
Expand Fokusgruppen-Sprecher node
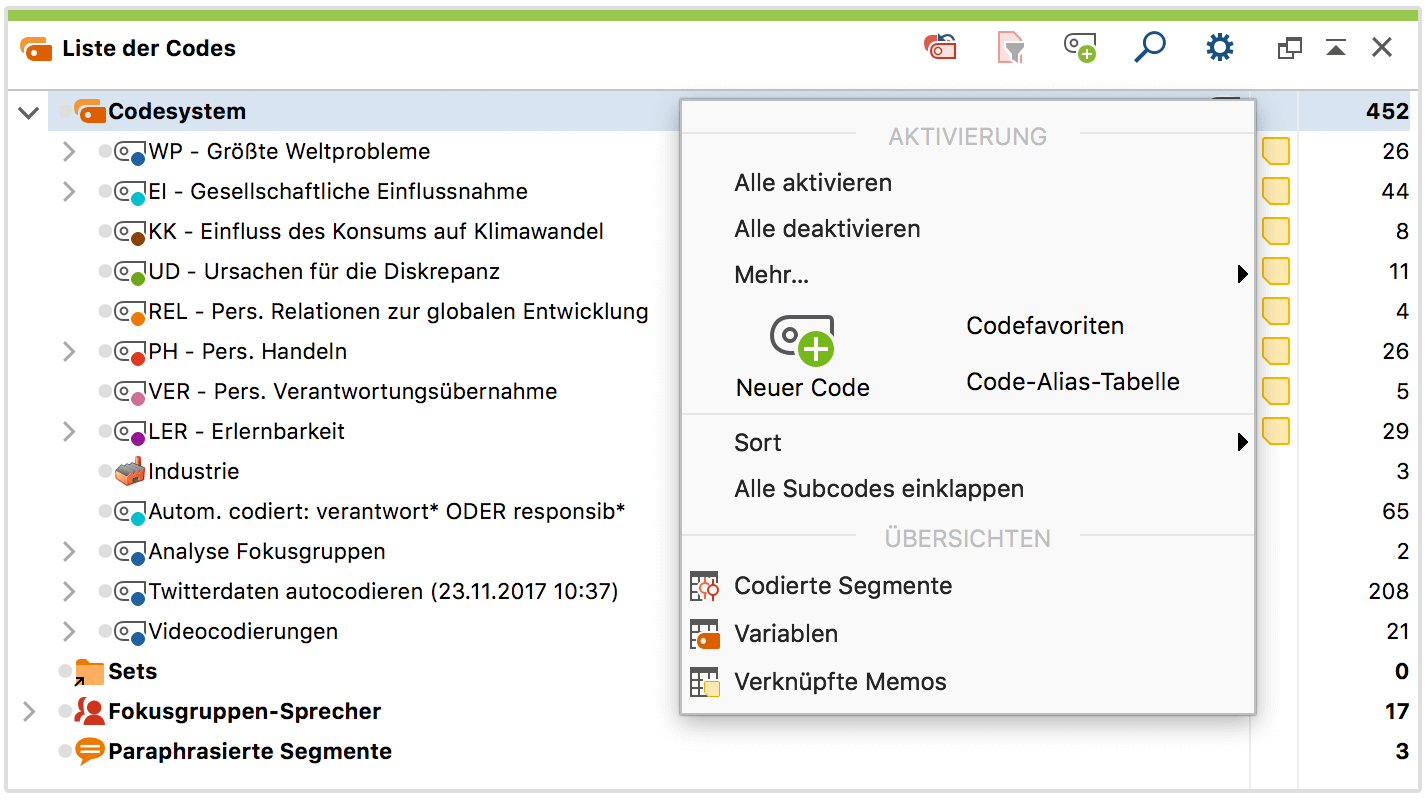click(x=28, y=711)
